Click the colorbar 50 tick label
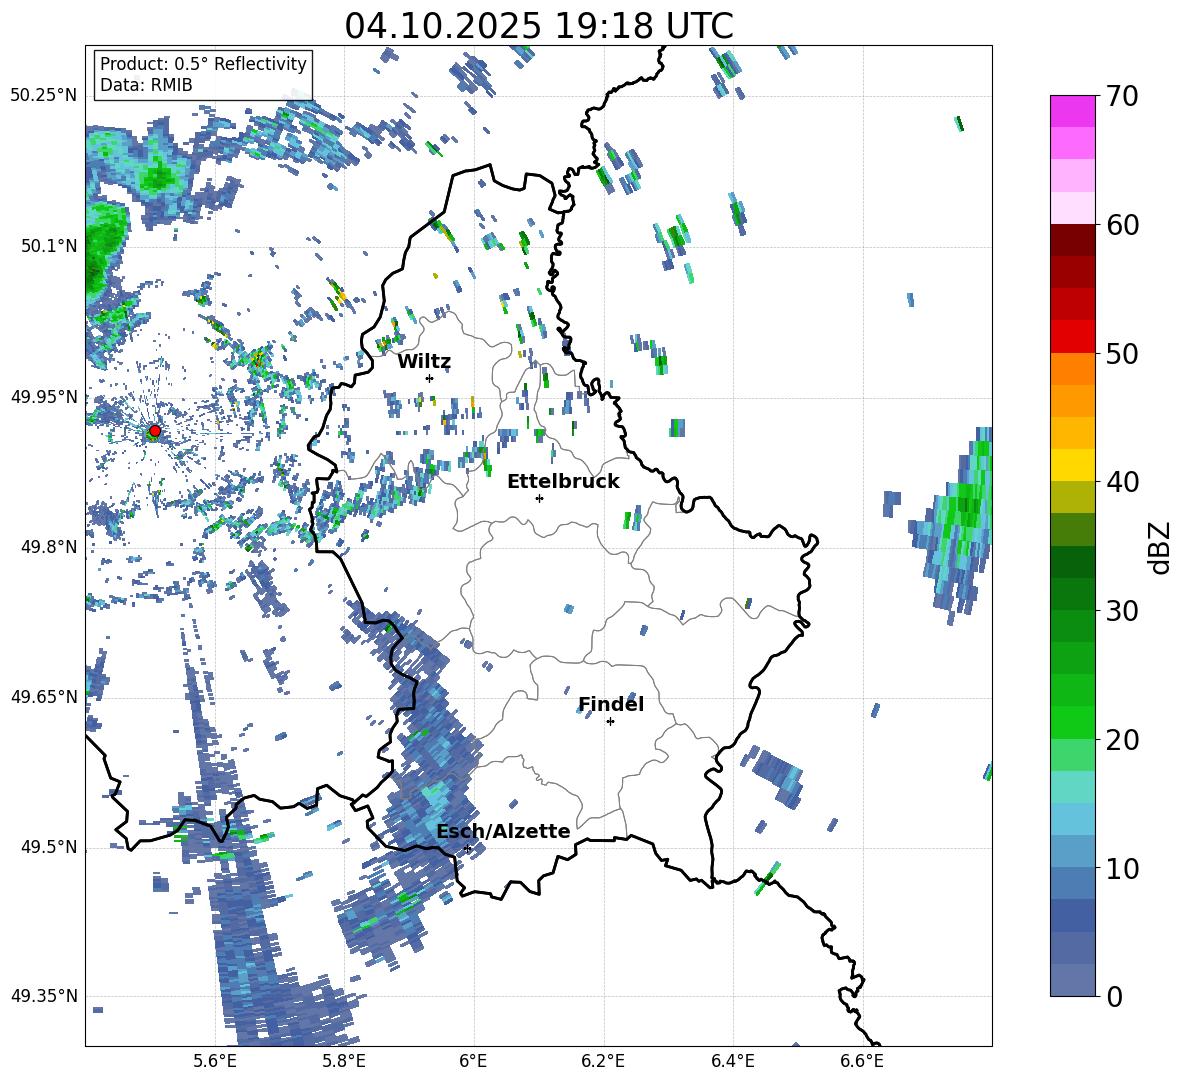 click(x=1122, y=353)
